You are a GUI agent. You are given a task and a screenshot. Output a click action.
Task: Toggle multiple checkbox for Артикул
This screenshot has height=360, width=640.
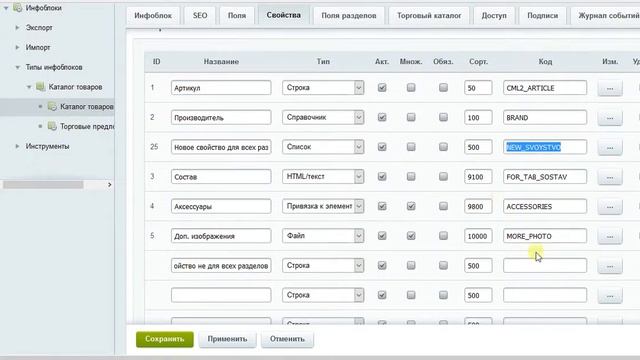point(411,87)
